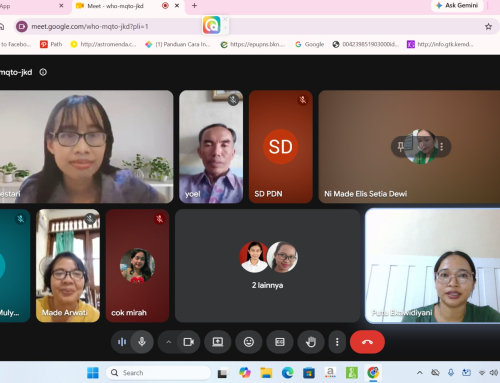500x383 pixels.
Task: Select Made Arwati's video tile
Action: (68, 266)
